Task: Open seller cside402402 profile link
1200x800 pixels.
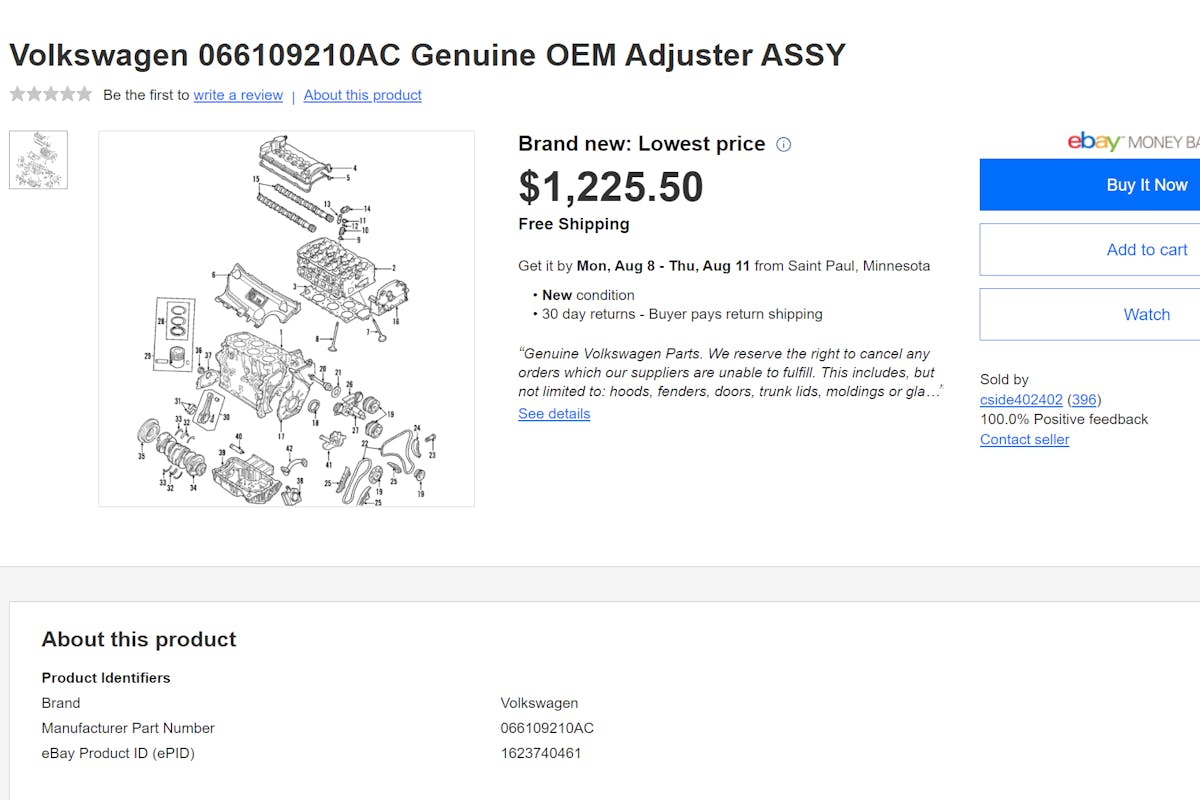Action: coord(1021,399)
